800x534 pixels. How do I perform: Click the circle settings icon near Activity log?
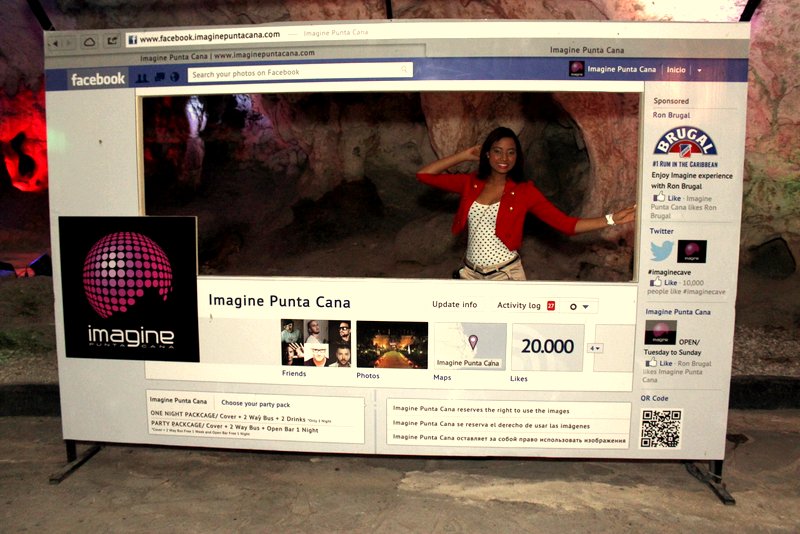tap(573, 307)
